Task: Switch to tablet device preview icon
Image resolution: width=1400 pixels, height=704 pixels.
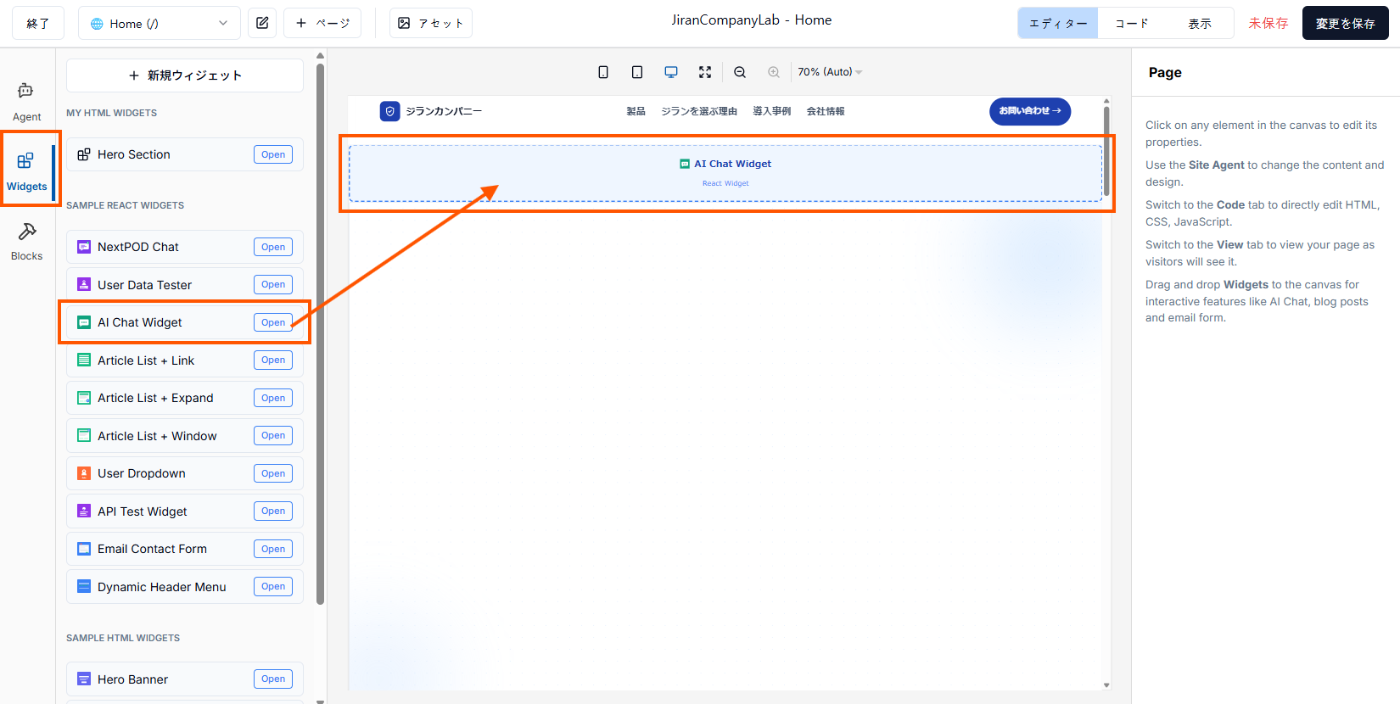Action: tap(637, 72)
